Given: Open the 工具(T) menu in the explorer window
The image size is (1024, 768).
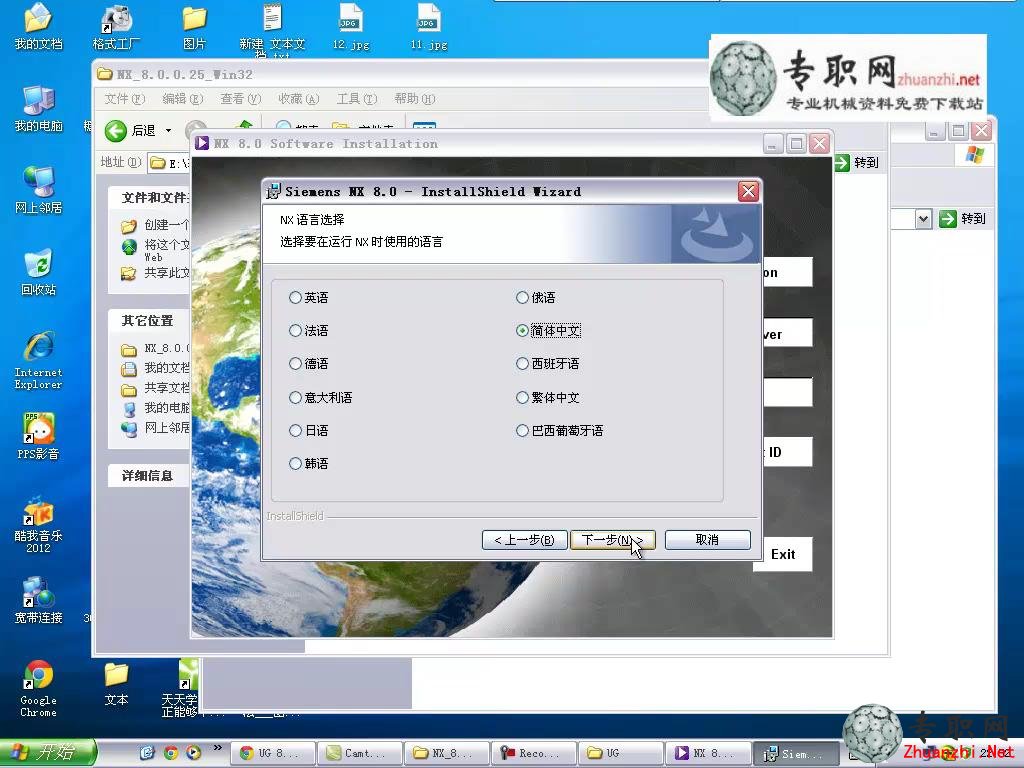Looking at the screenshot, I should (357, 99).
